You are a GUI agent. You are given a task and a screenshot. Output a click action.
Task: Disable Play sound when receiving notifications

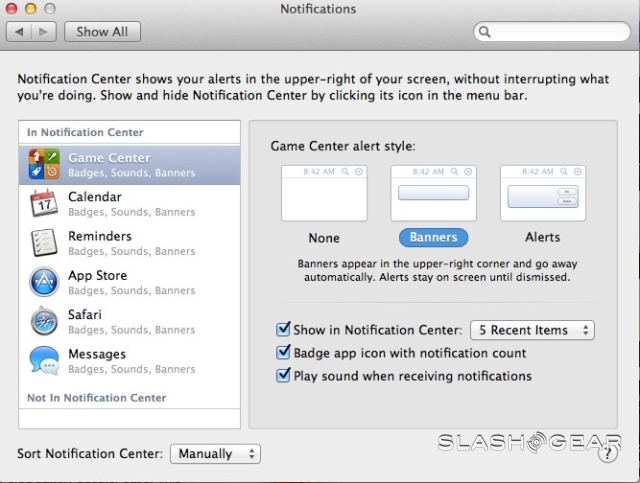click(282, 376)
